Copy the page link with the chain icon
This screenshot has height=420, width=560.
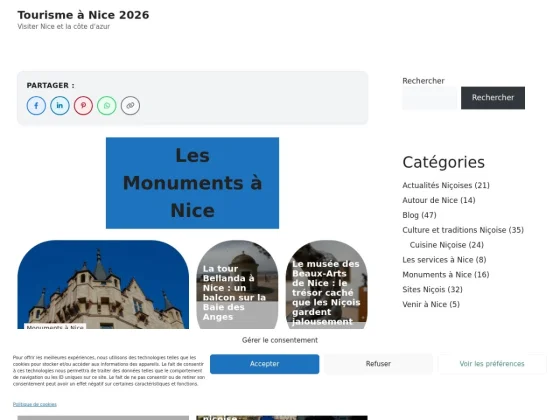[130, 106]
